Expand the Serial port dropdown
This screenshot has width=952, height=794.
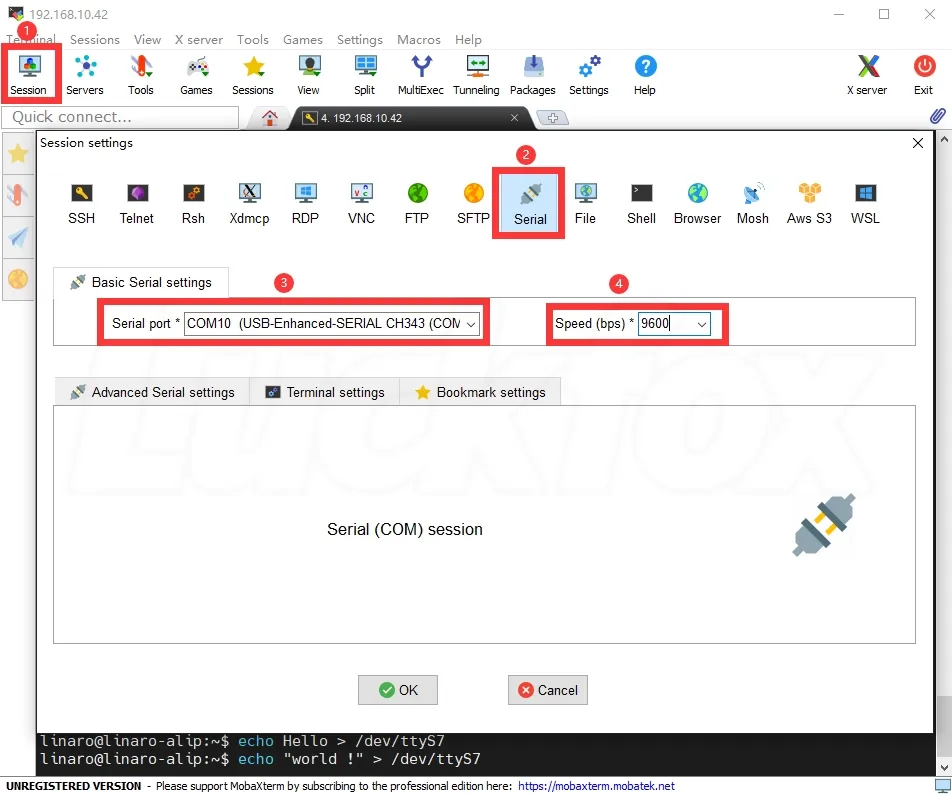click(471, 324)
